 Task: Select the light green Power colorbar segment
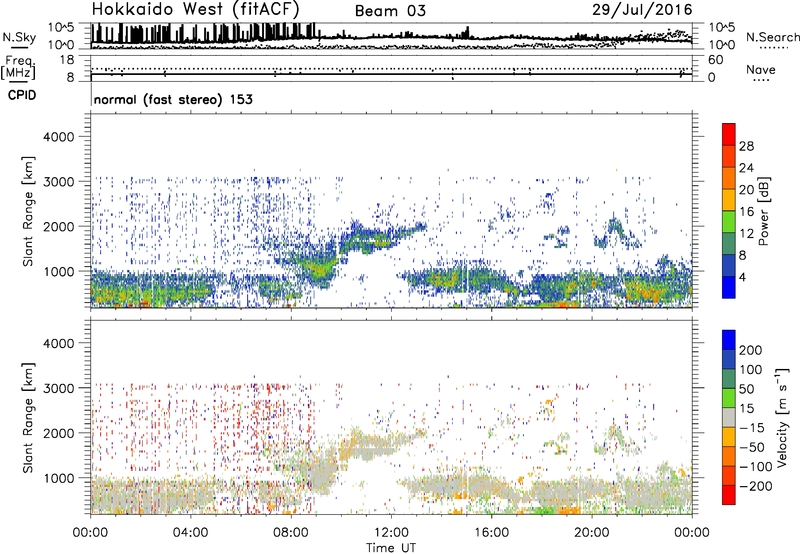(729, 222)
